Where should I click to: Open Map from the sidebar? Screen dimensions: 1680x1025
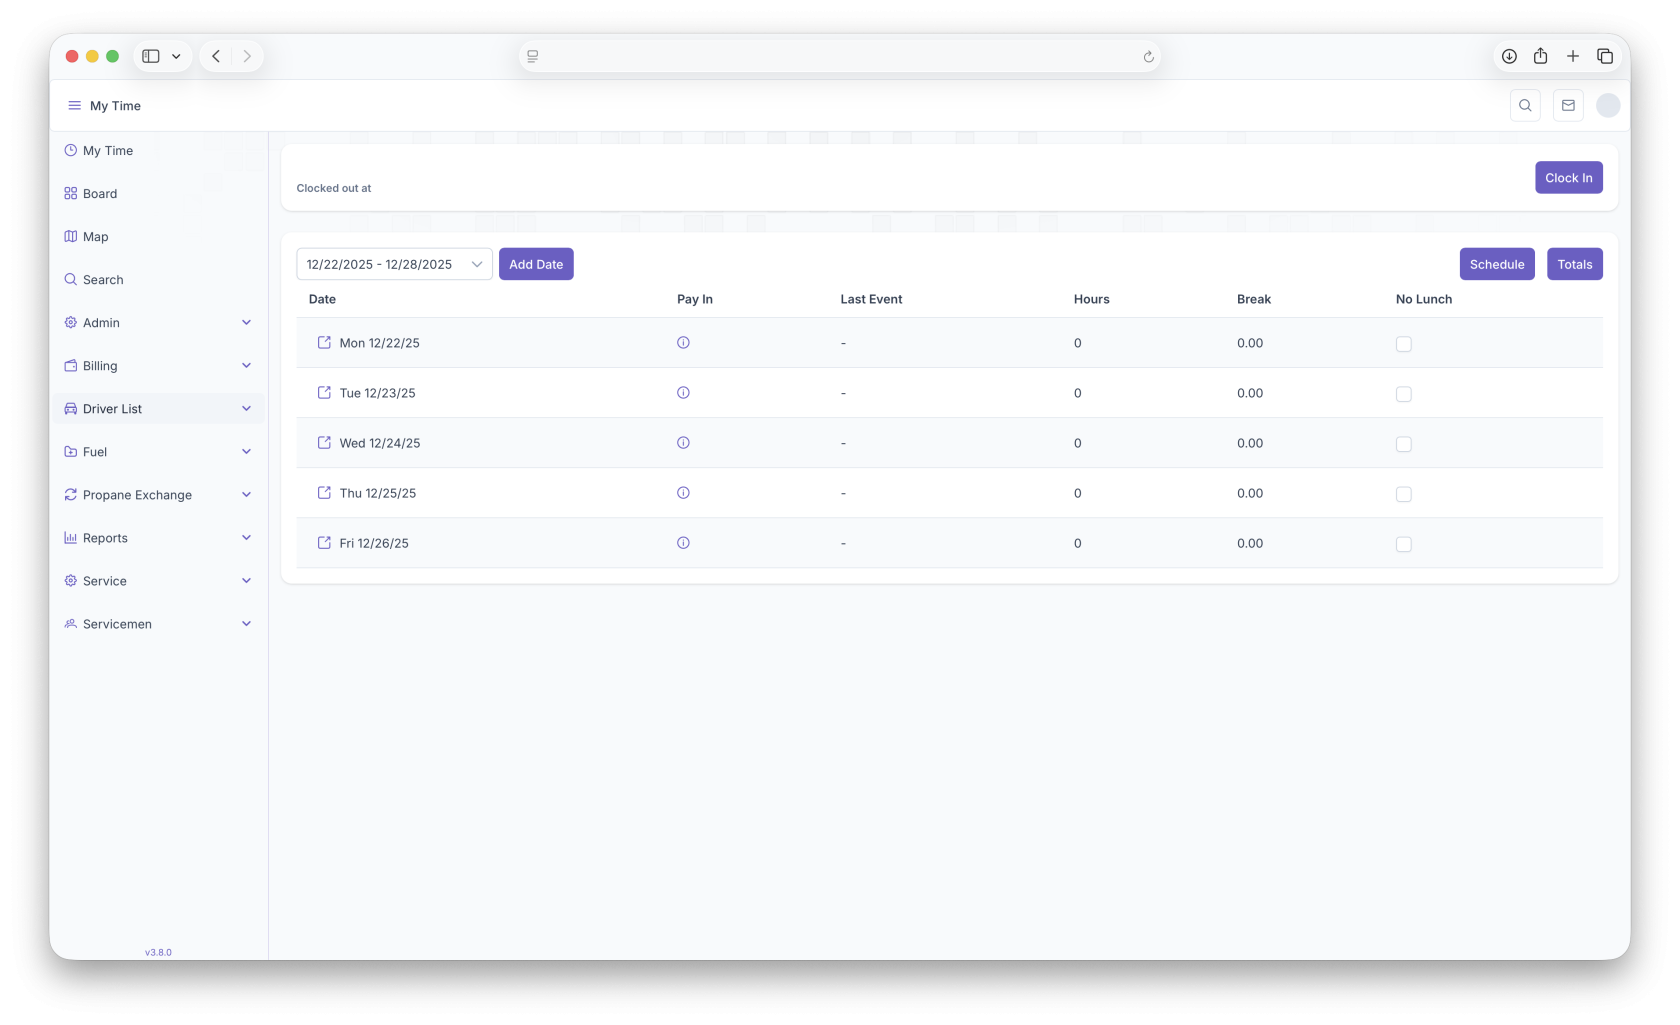pos(96,237)
